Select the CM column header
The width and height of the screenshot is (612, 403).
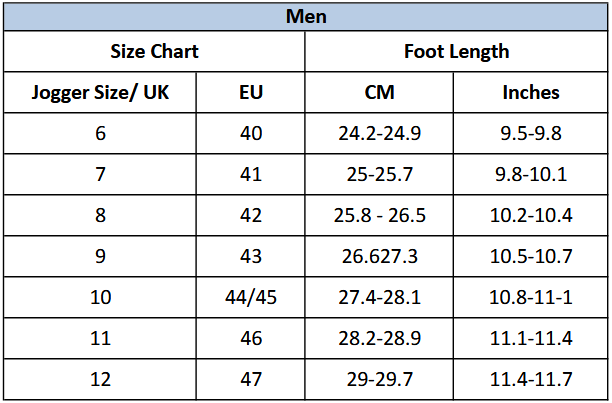click(x=379, y=92)
